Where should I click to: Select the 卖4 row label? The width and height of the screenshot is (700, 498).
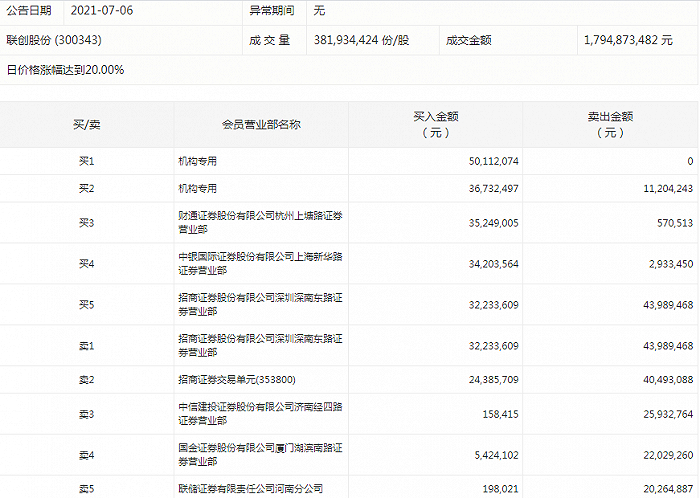(x=87, y=455)
